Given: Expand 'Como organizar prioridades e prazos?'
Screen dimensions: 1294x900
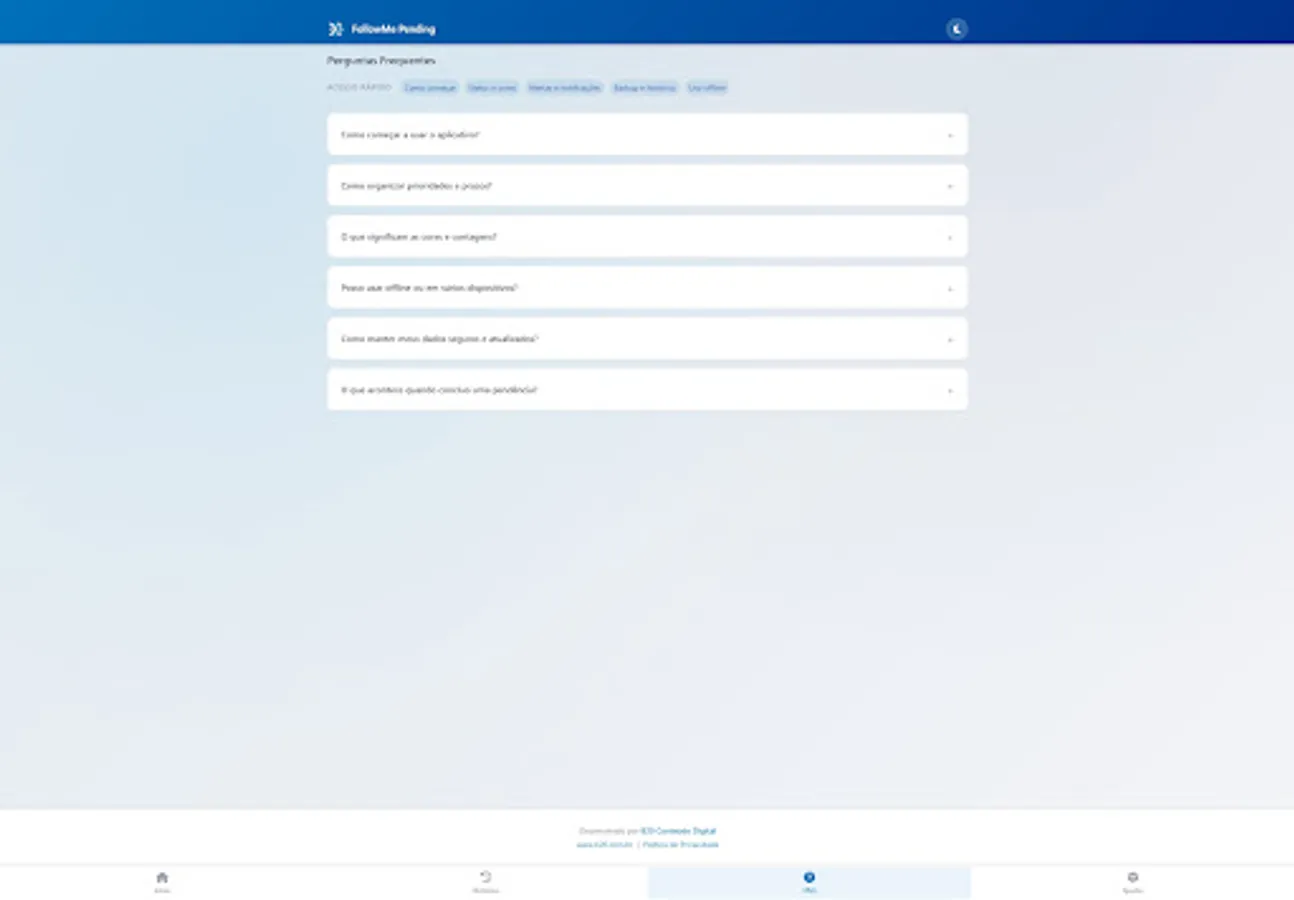Looking at the screenshot, I should pyautogui.click(x=647, y=185).
